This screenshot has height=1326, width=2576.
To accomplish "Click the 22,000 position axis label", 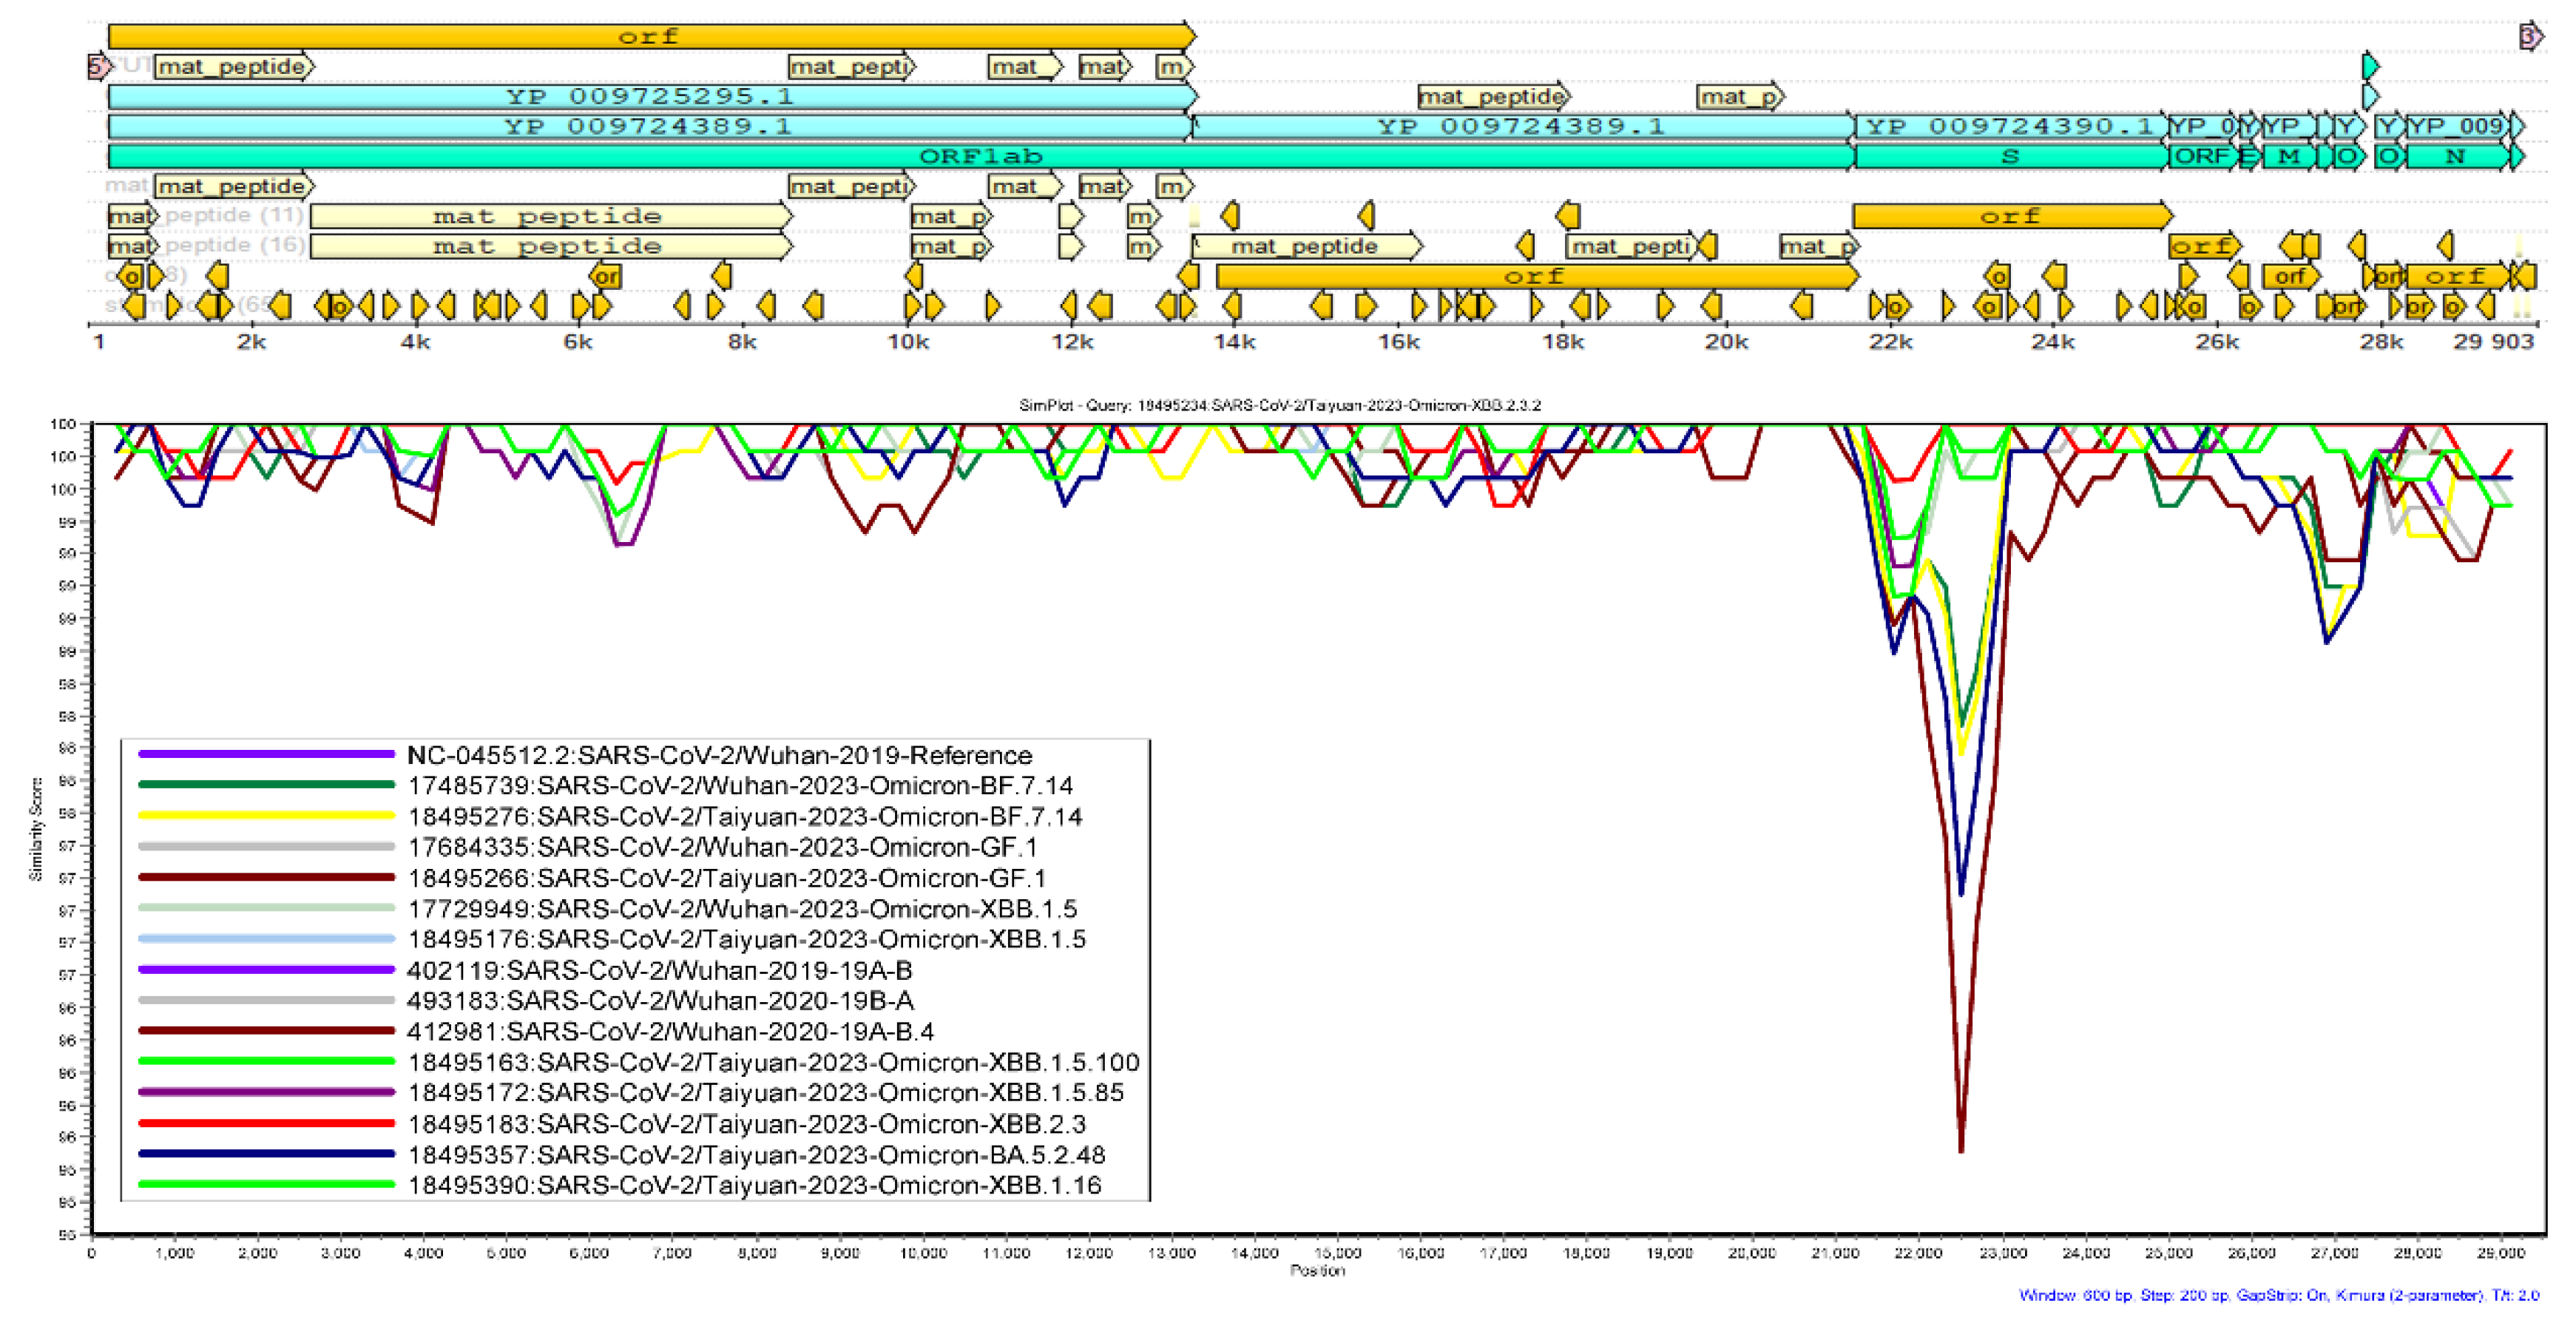I will coord(1918,1253).
